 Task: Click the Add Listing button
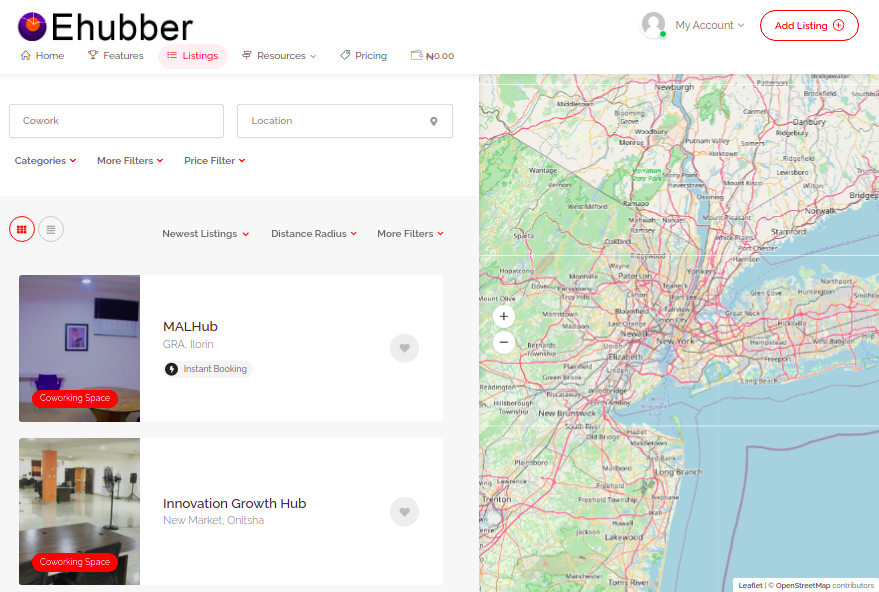tap(809, 26)
